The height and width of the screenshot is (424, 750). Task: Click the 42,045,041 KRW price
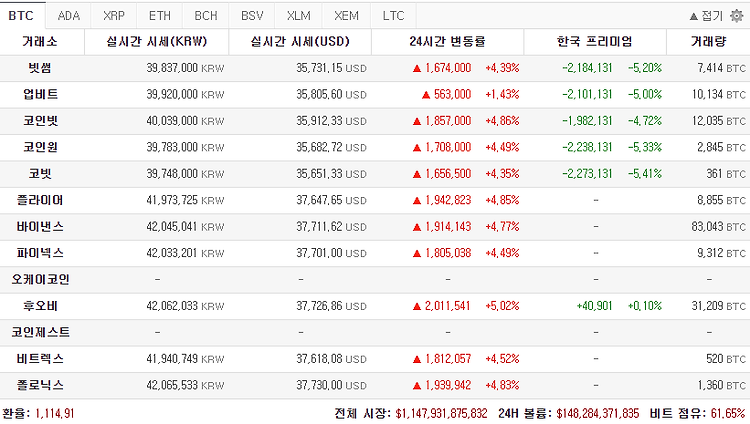tap(185, 226)
